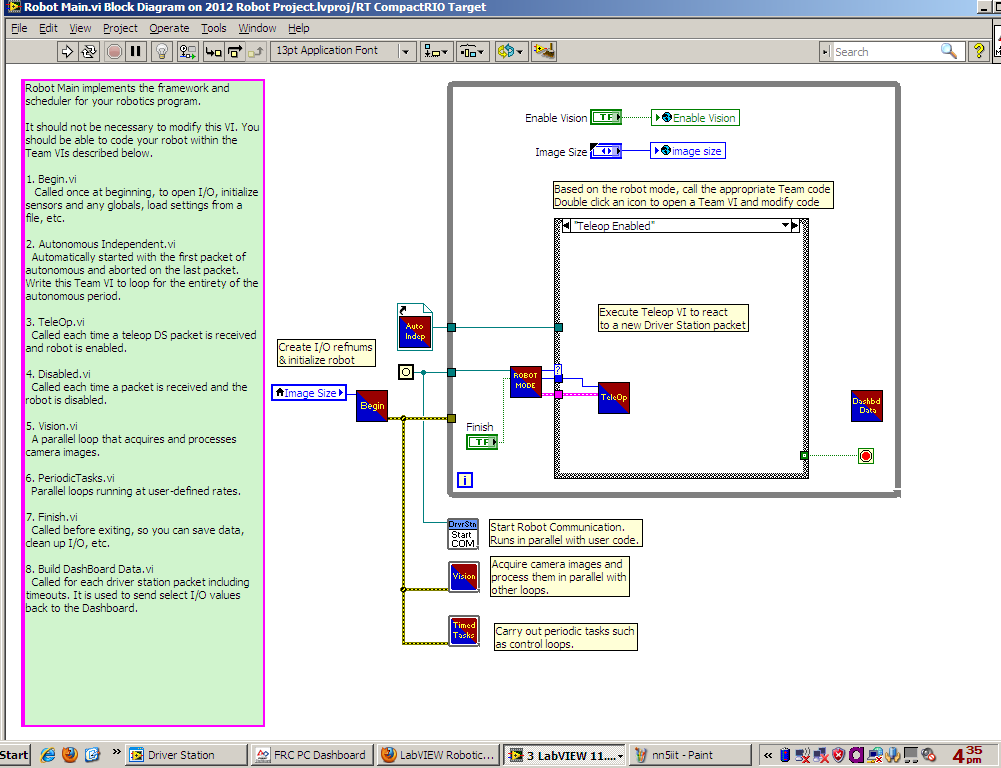Open the Help menu
The image size is (1001, 768).
[298, 28]
